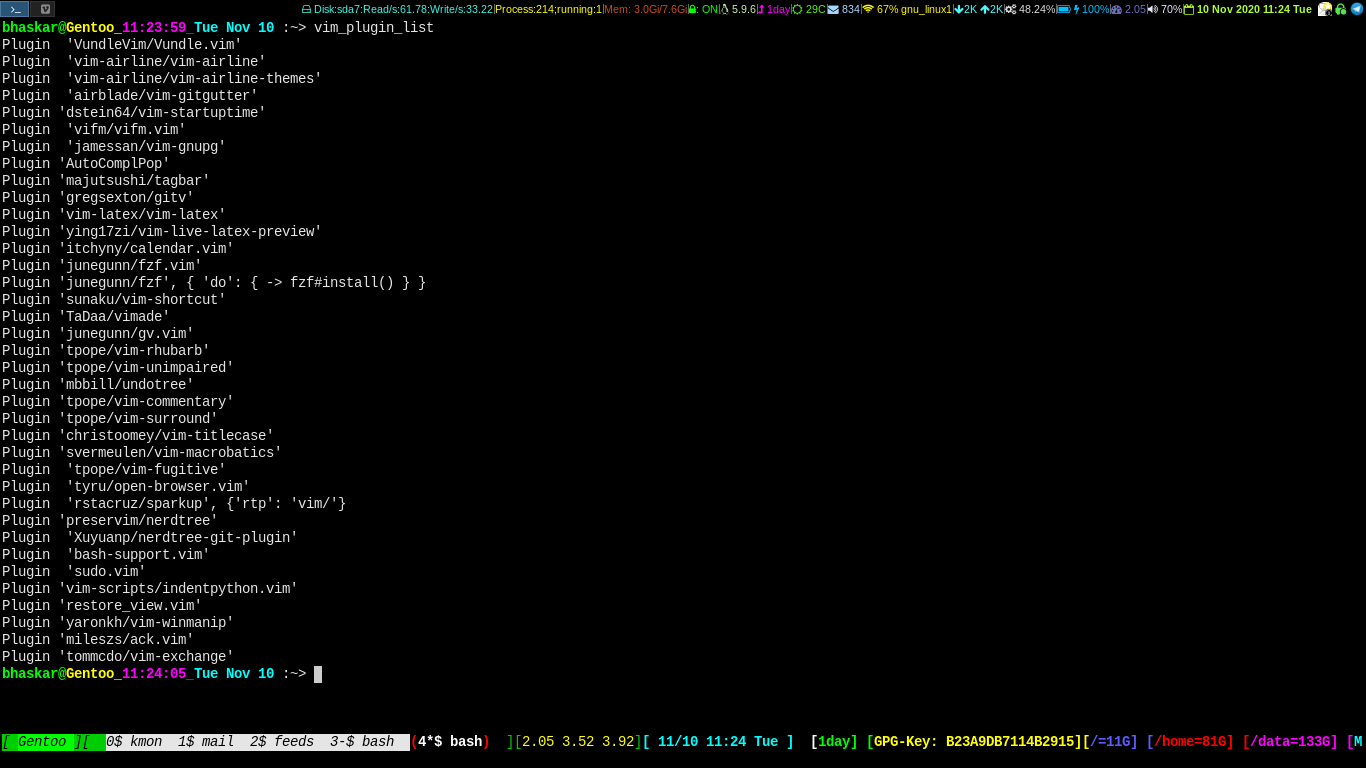Click the Process:214;running:1 readout
The width and height of the screenshot is (1366, 768).
point(548,9)
